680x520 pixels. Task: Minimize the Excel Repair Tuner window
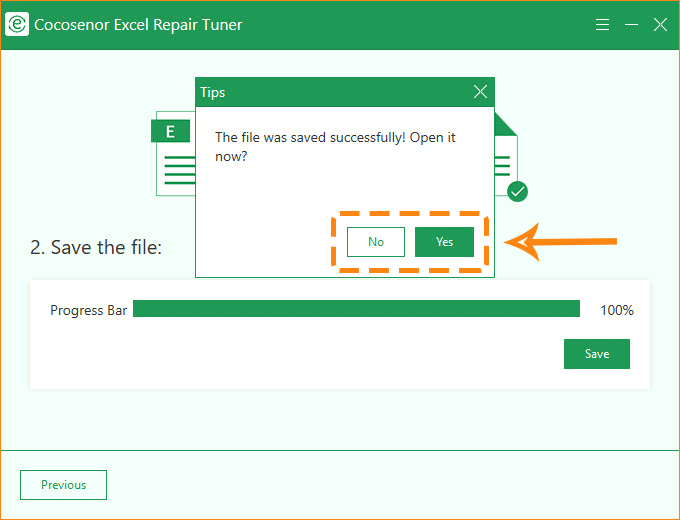point(631,25)
